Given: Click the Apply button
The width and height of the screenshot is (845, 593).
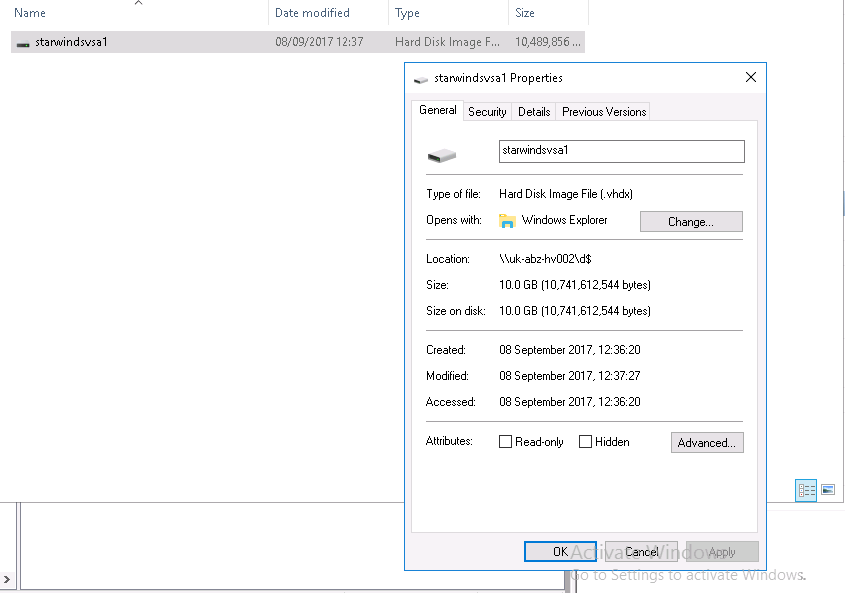Looking at the screenshot, I should 722,551.
